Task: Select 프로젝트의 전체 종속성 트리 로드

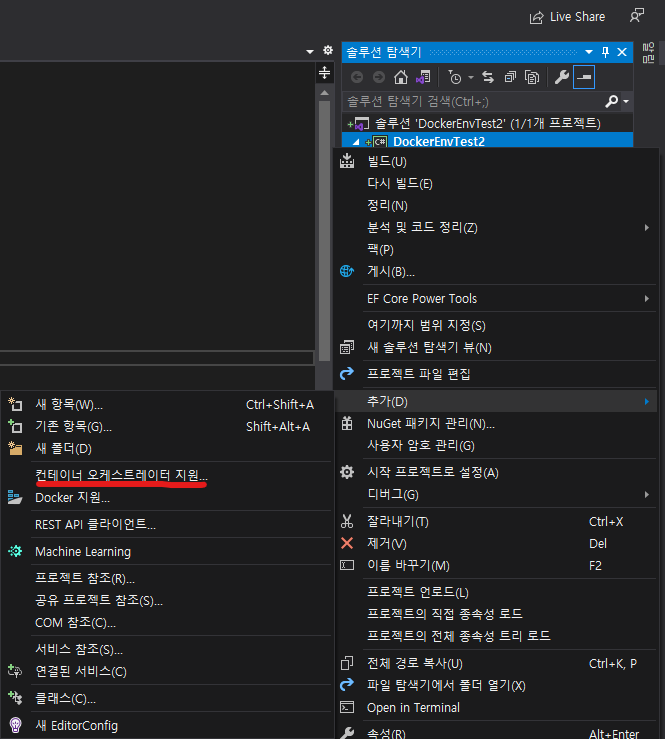Action: (x=495, y=636)
